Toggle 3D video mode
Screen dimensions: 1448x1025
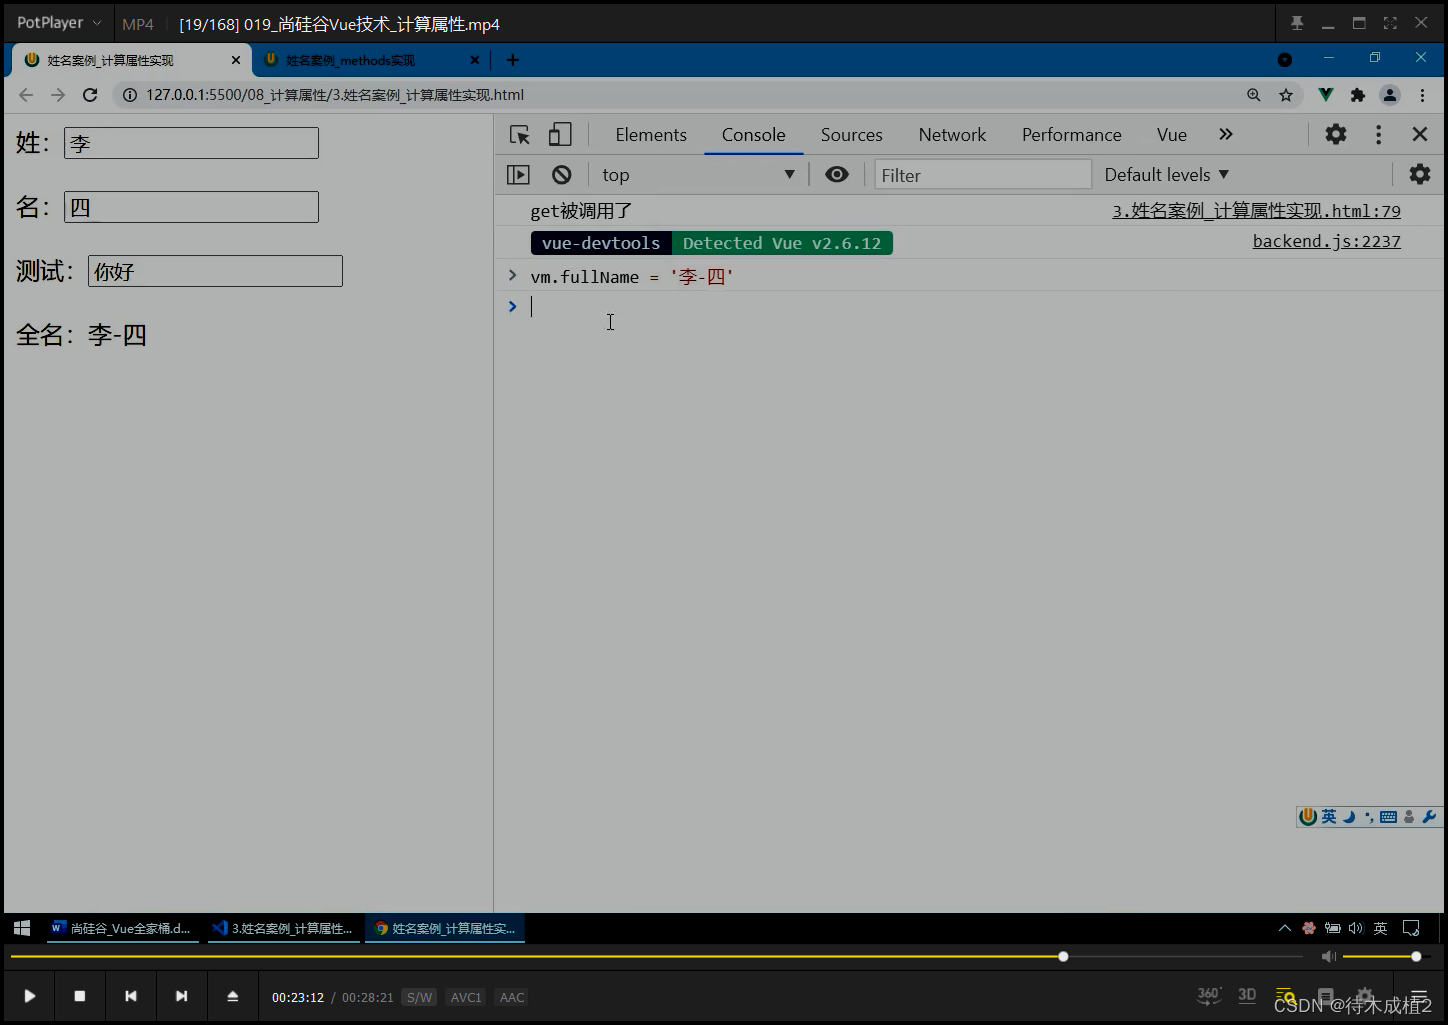click(x=1247, y=995)
